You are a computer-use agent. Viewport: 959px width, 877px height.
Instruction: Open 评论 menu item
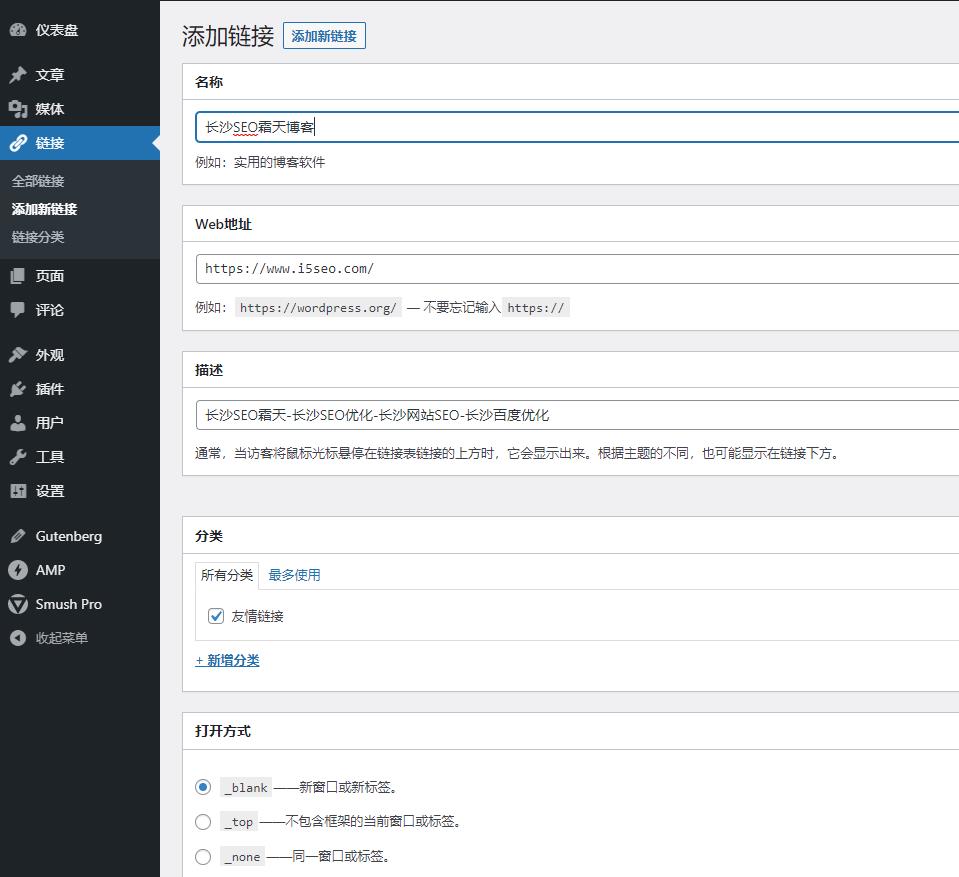coord(50,310)
